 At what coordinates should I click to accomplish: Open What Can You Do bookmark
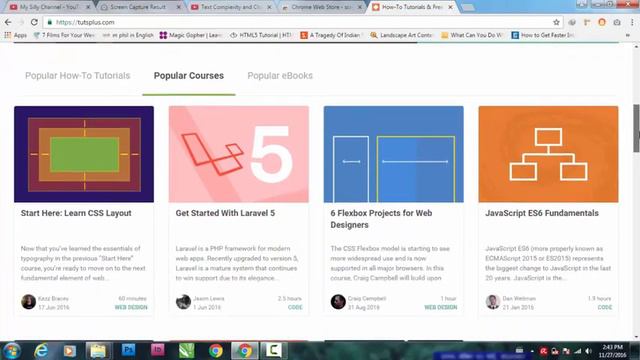[x=472, y=35]
